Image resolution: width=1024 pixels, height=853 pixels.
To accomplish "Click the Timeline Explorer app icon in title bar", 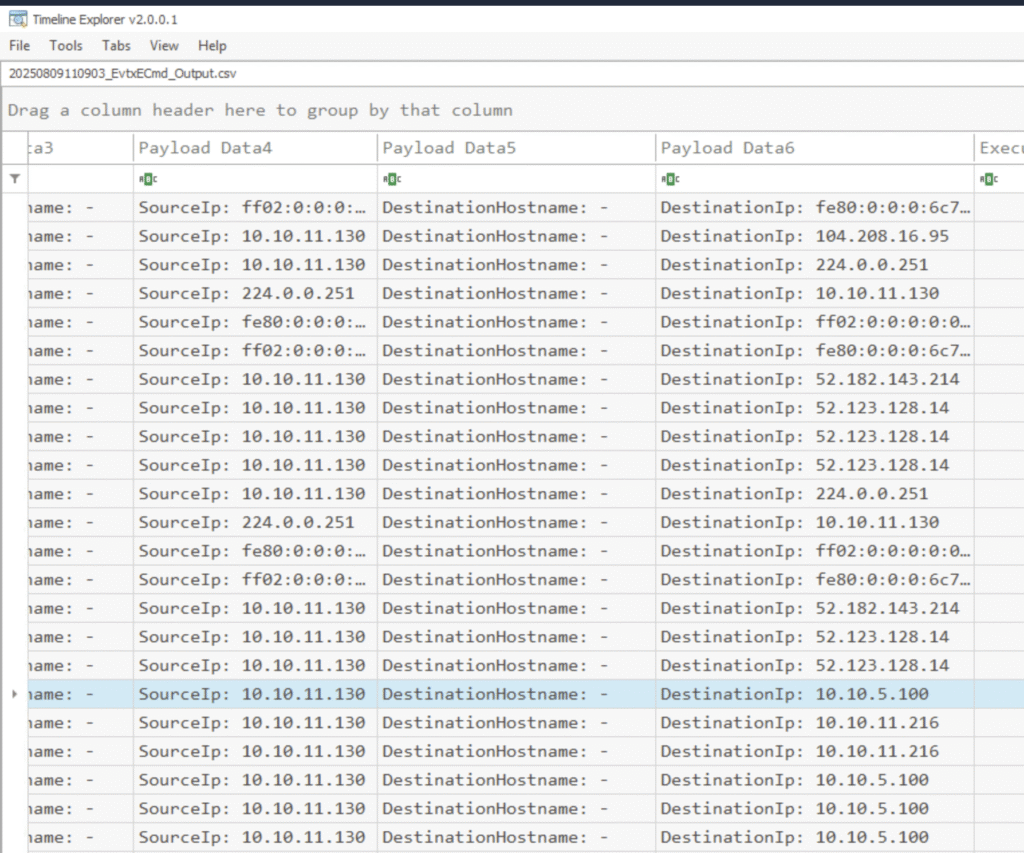I will (x=17, y=19).
